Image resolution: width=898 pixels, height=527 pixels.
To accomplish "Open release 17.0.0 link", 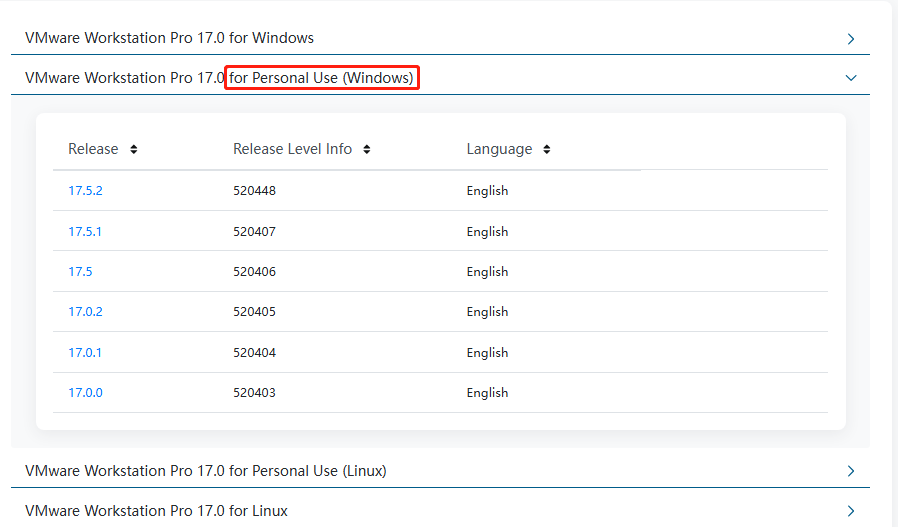I will (85, 393).
